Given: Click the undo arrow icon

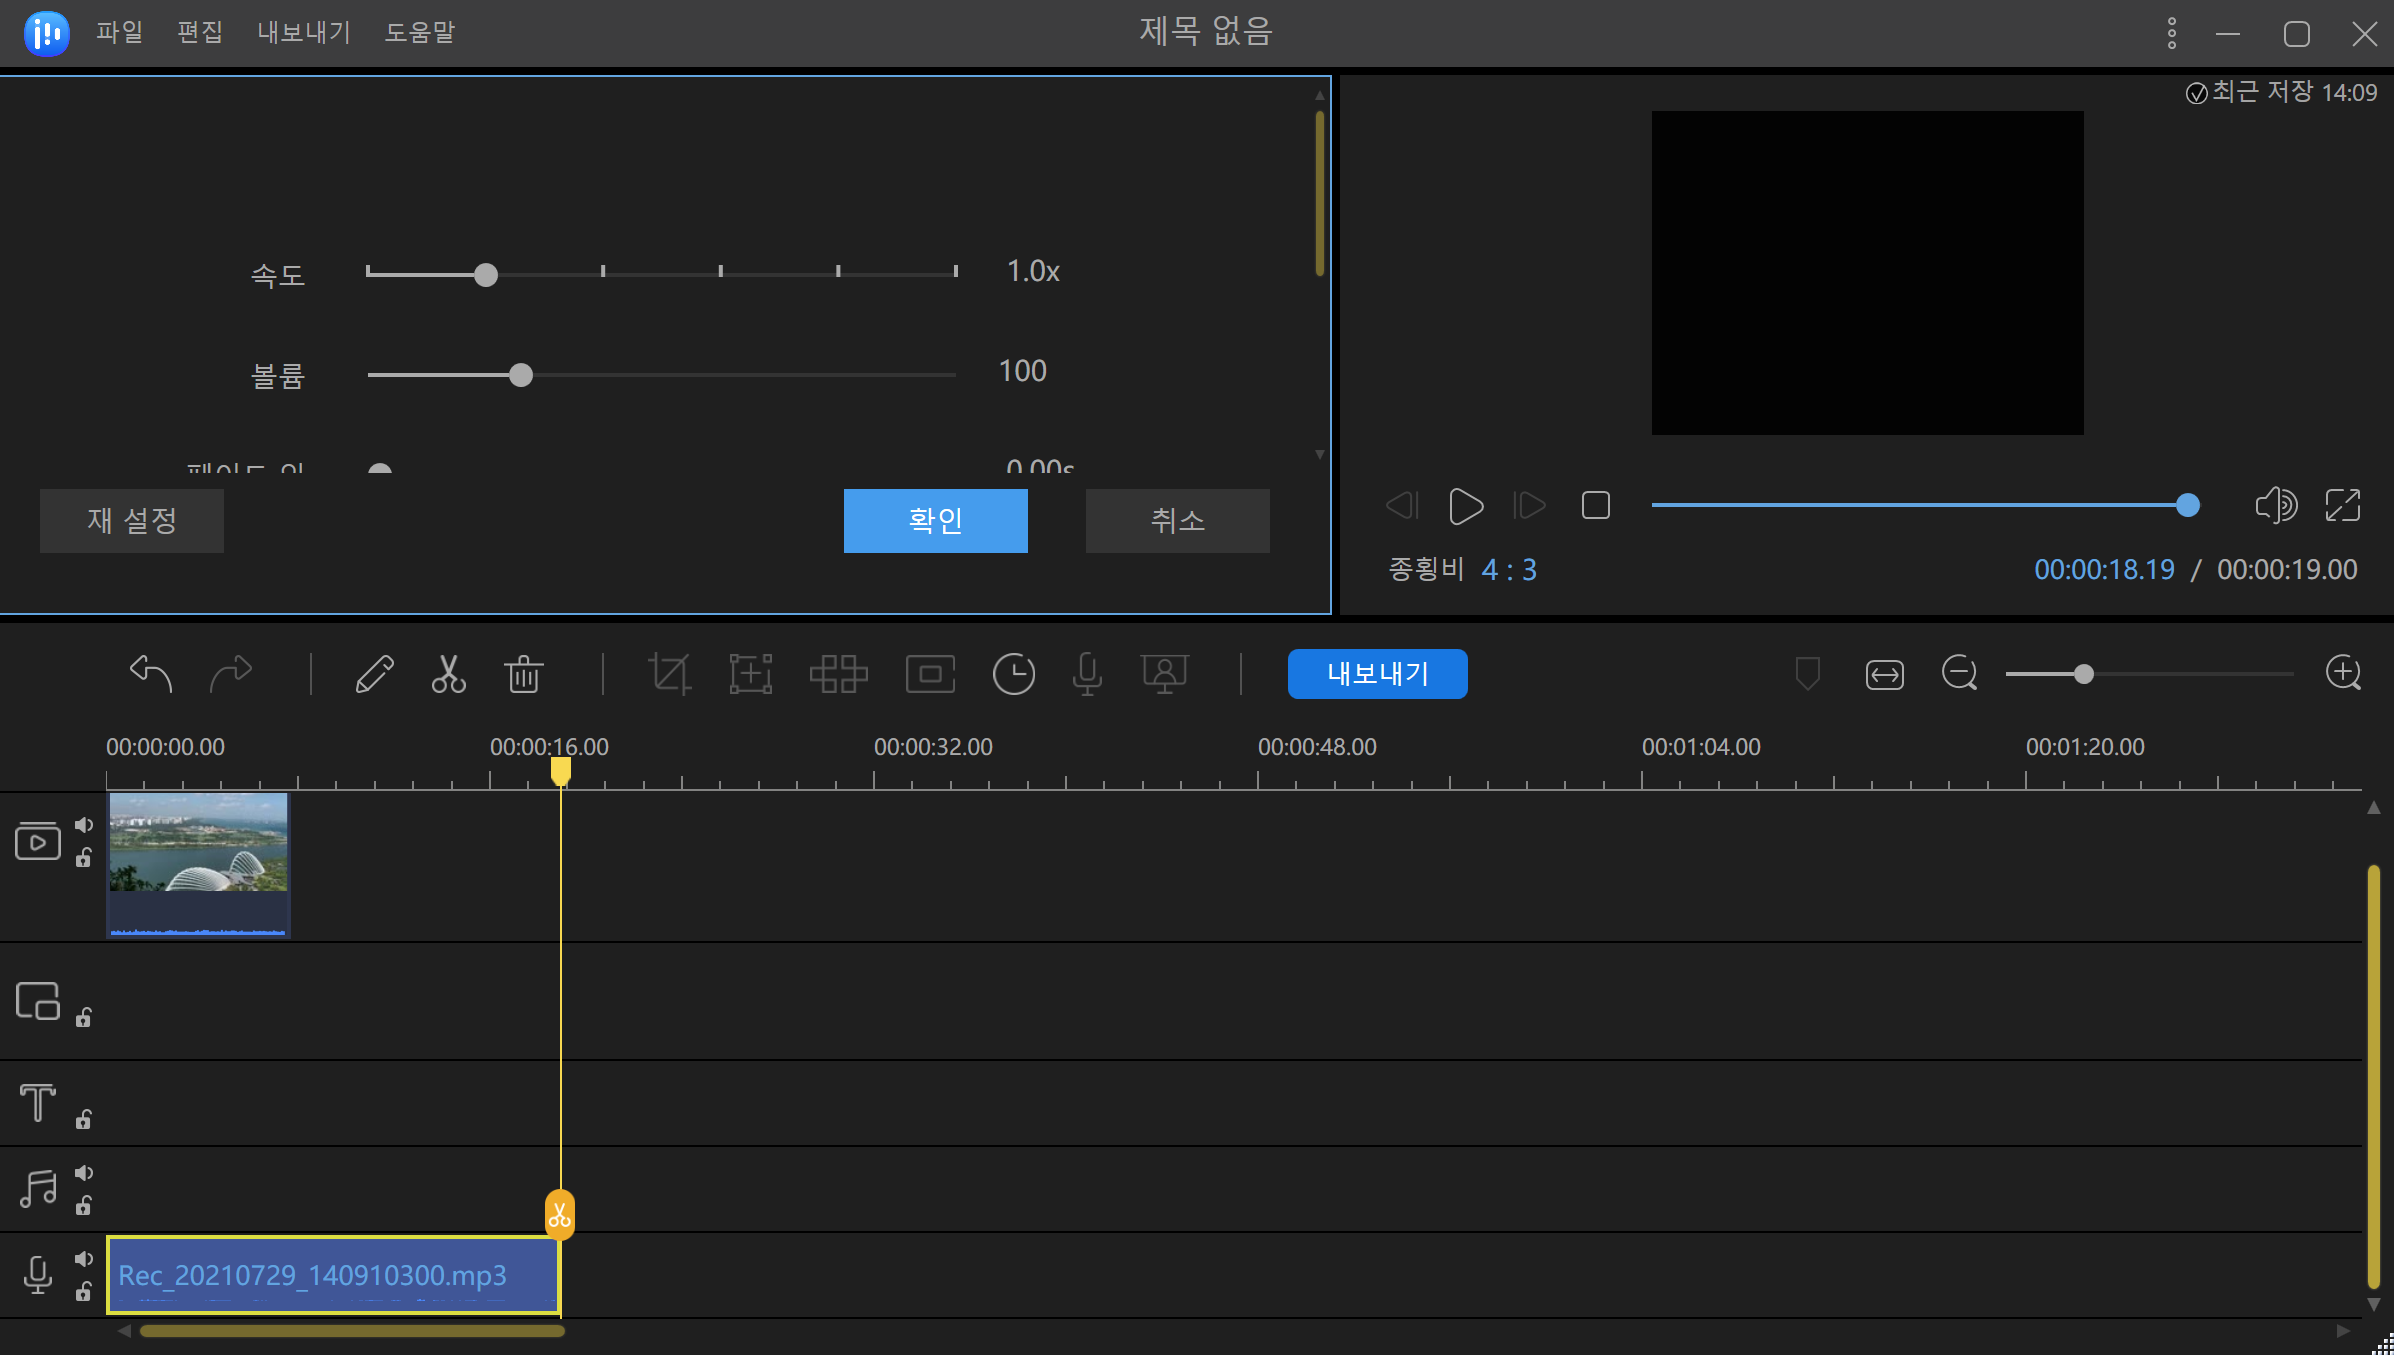Looking at the screenshot, I should pyautogui.click(x=151, y=673).
